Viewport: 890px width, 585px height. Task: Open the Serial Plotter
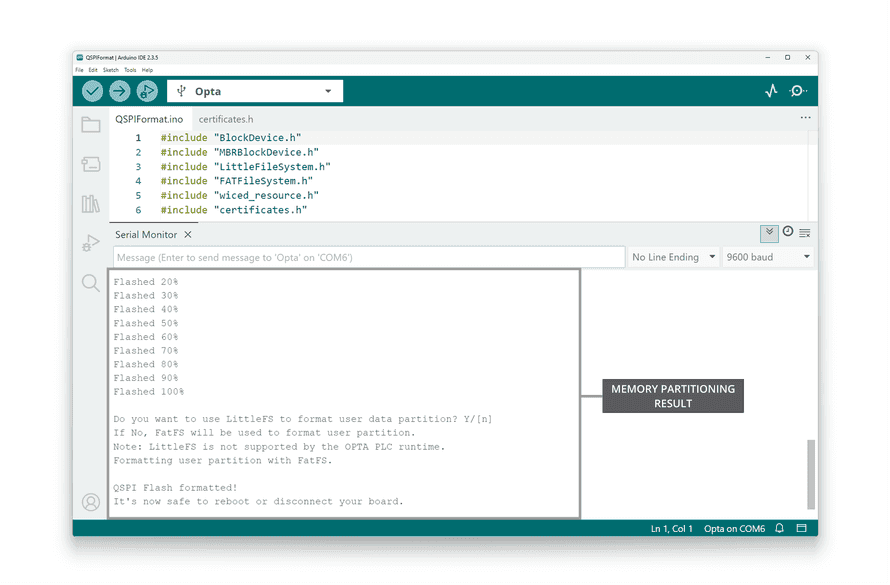point(770,90)
